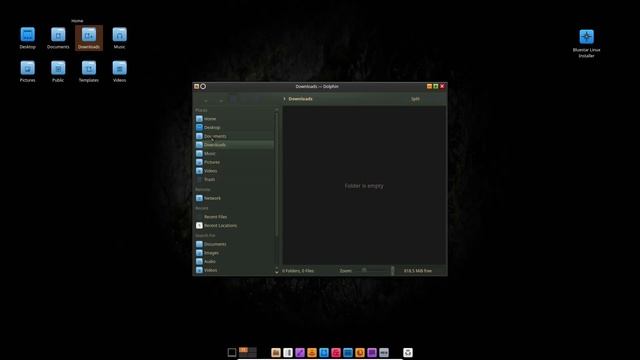Expand breadcrumb arrow before Downloads

point(284,99)
